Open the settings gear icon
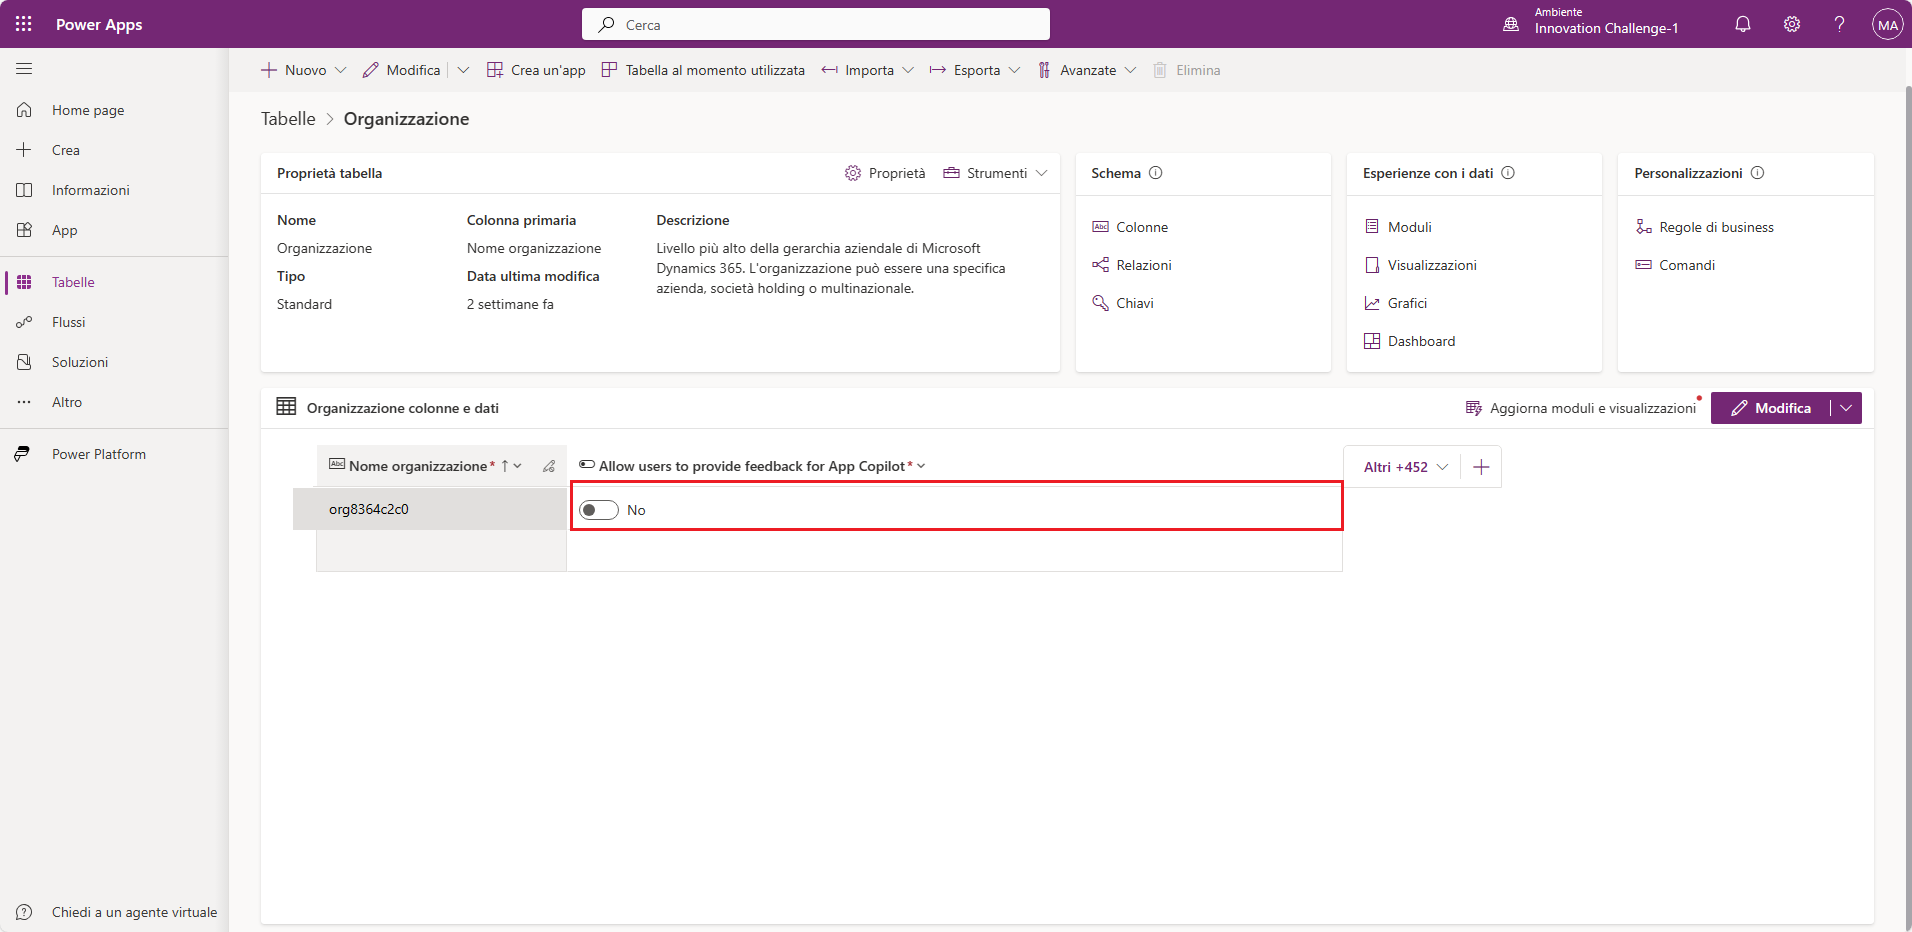The width and height of the screenshot is (1912, 932). click(1792, 24)
